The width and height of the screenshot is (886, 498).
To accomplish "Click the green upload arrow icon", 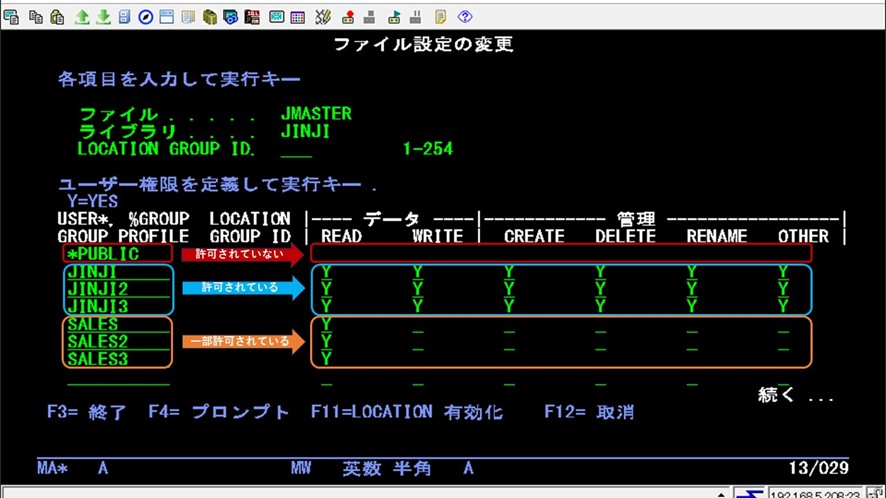I will (x=82, y=17).
